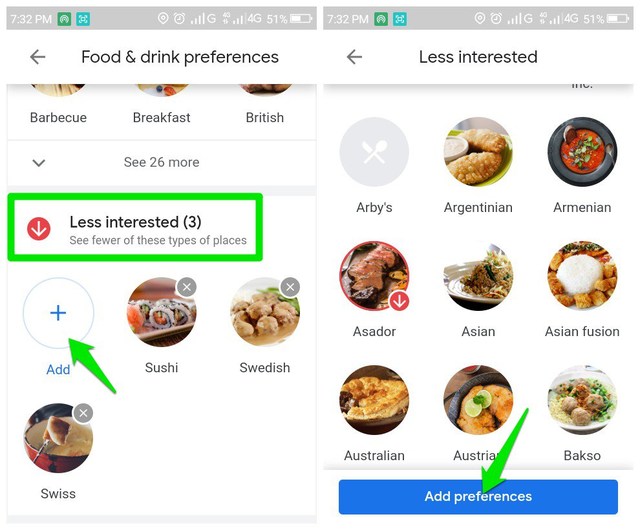Tap the Add preferences button
The image size is (640, 530).
[x=478, y=497]
